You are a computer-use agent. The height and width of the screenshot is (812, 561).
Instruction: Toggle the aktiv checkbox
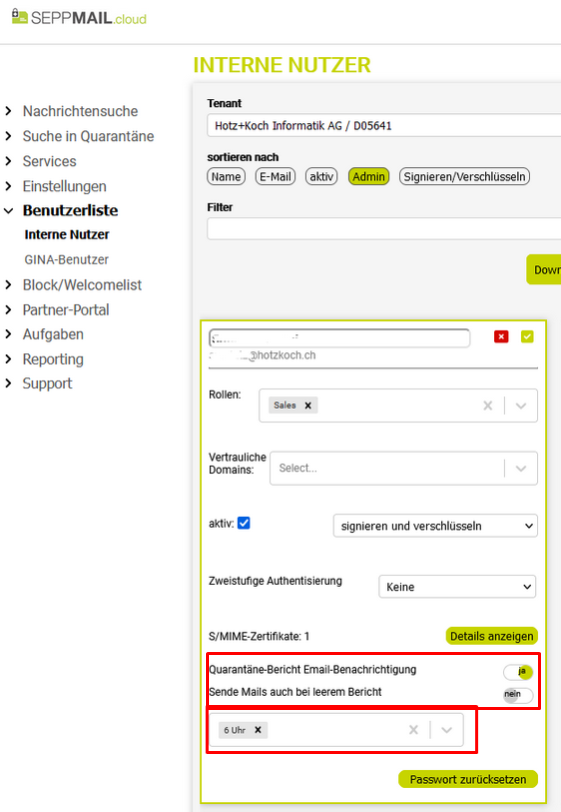[243, 523]
